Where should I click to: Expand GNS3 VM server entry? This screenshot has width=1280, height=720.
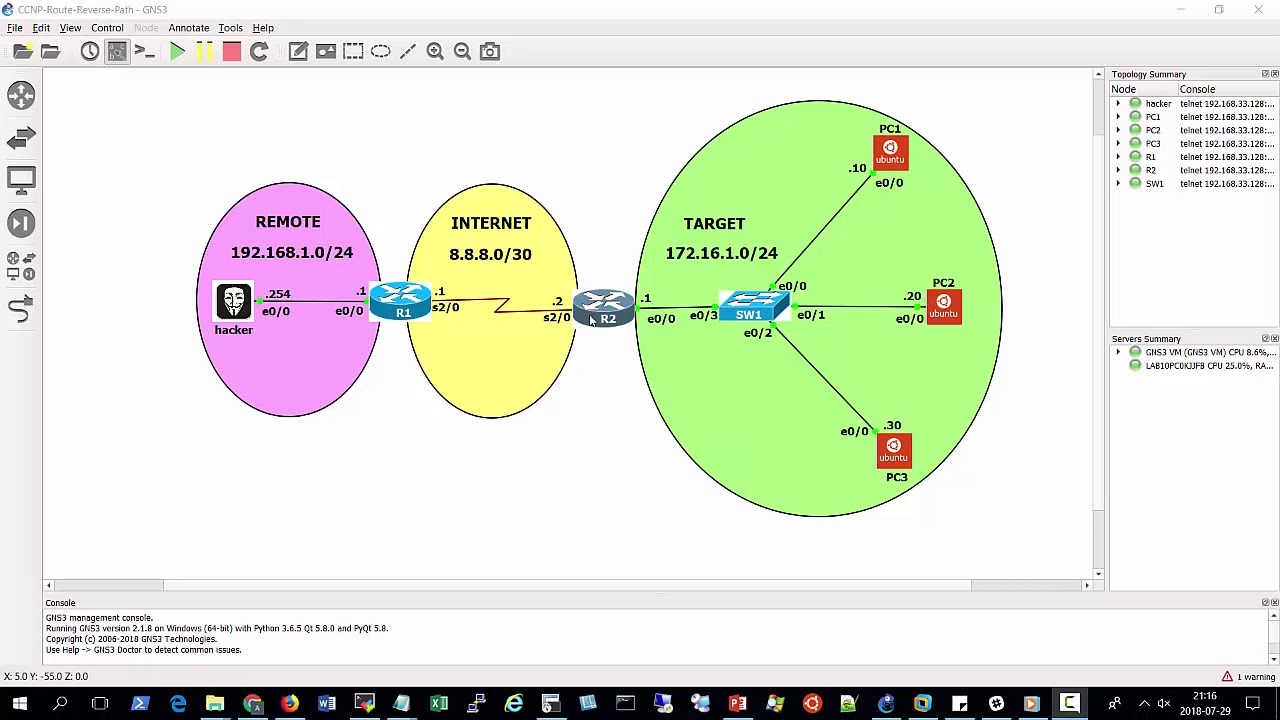click(x=1118, y=352)
